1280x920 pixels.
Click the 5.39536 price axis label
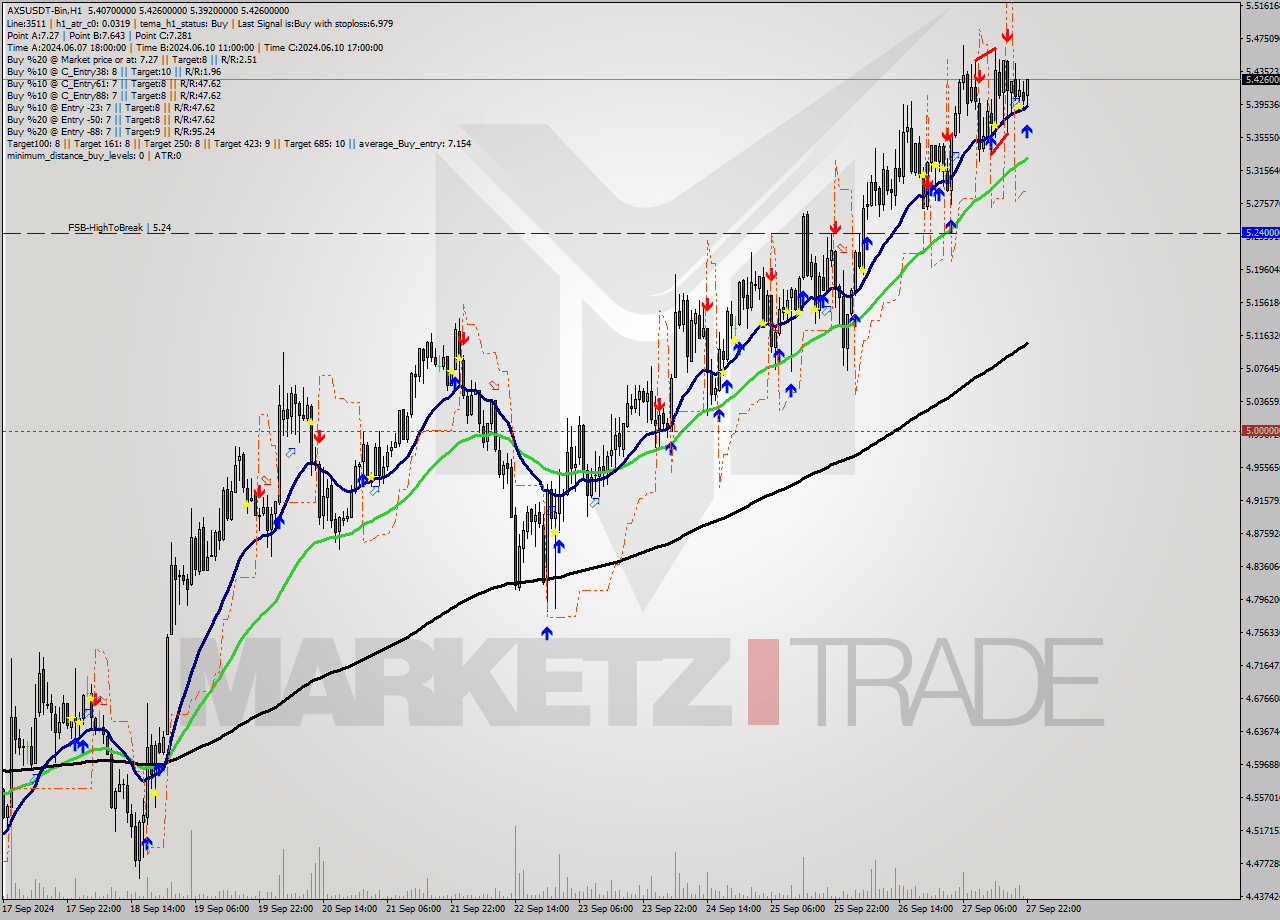pos(1261,104)
